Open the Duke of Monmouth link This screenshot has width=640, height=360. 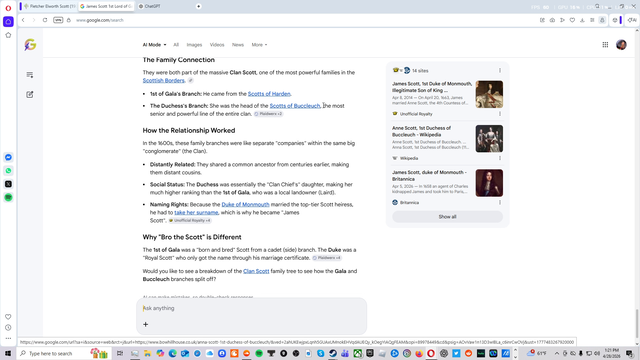click(245, 204)
